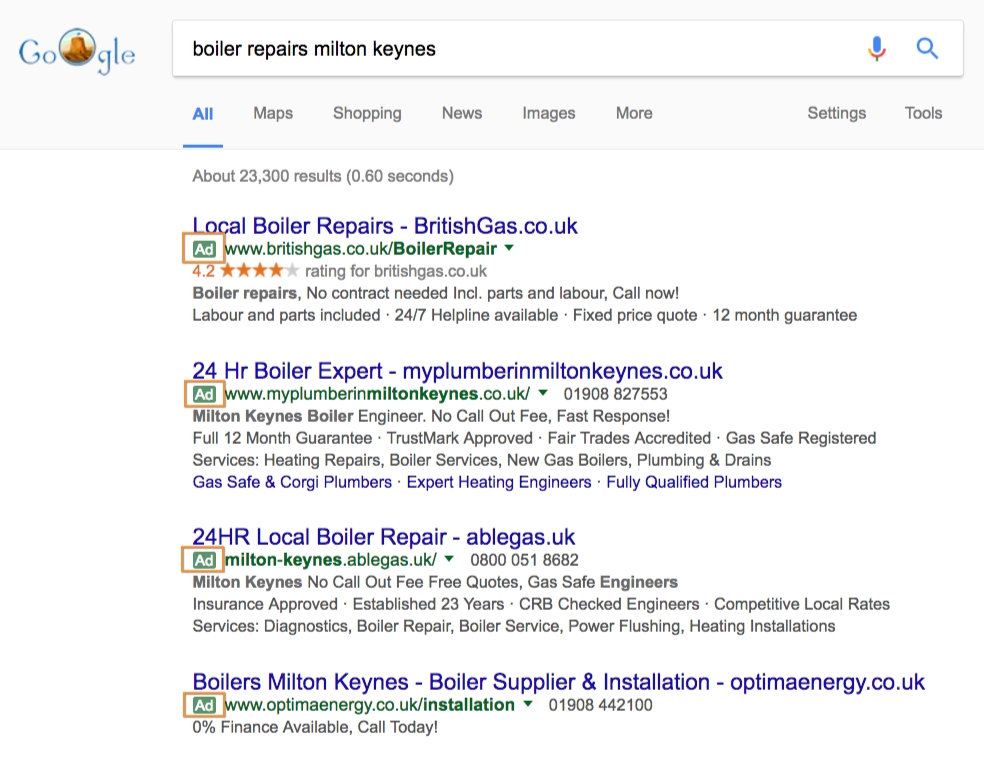Open 24HR Local Boiler Repair ablegas link

(x=383, y=537)
